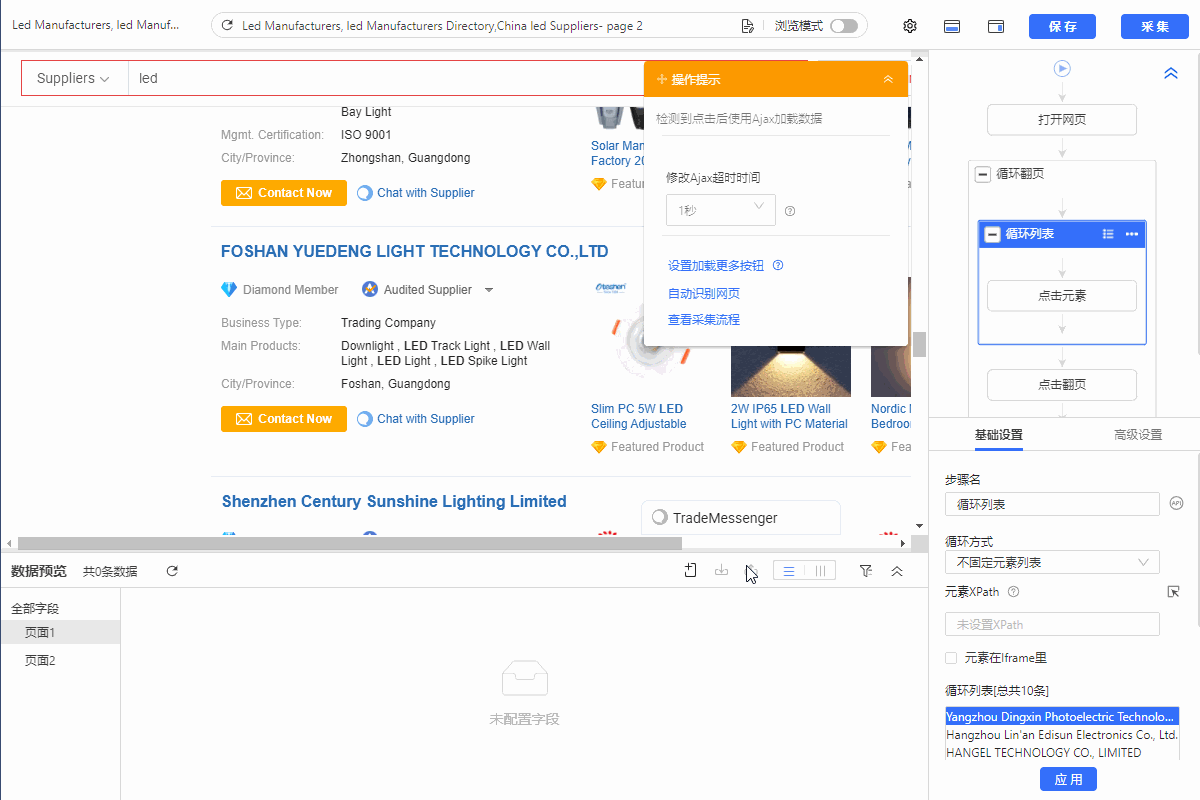
Task: Switch to the bottom-panel layout icon
Action: [x=953, y=26]
